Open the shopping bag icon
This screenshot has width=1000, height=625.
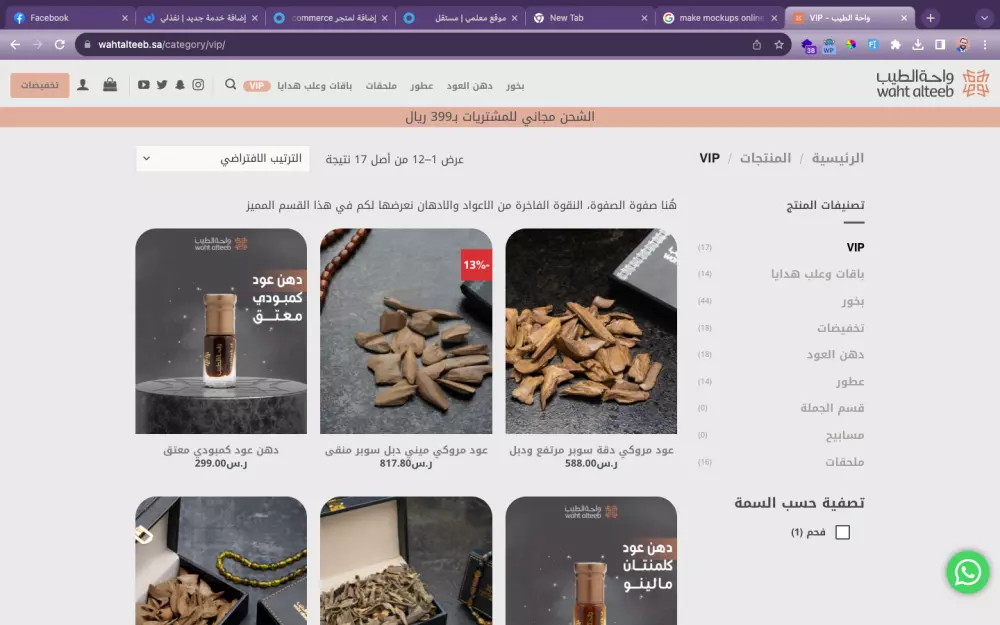(x=111, y=85)
